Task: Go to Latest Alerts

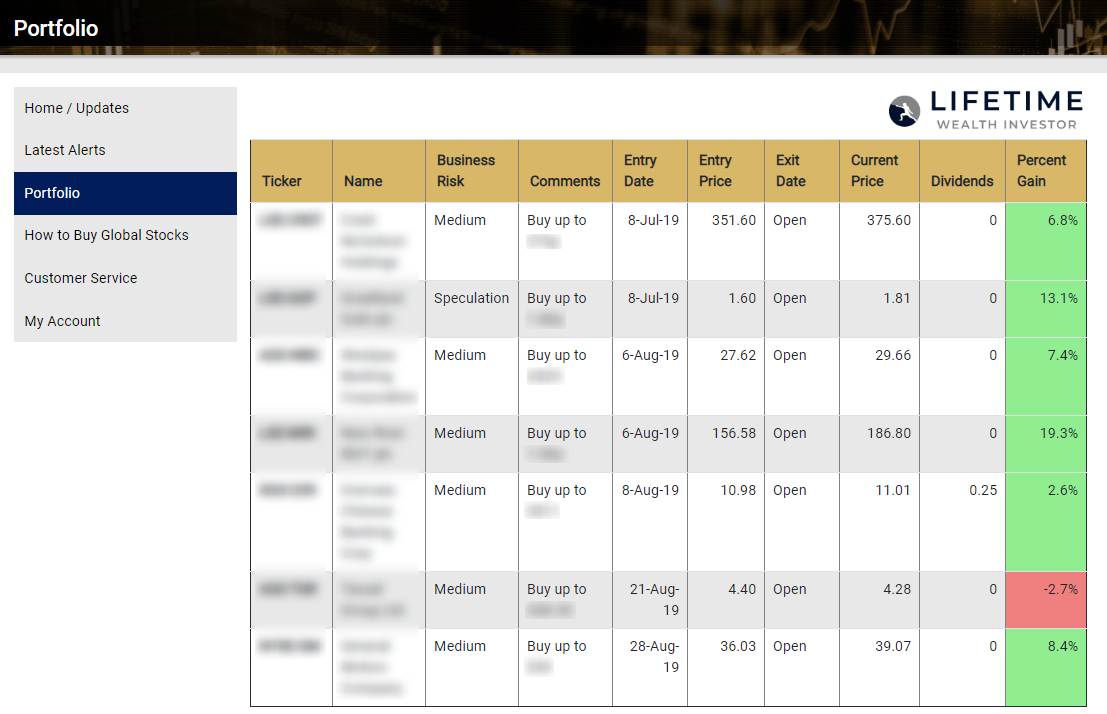Action: (126, 150)
